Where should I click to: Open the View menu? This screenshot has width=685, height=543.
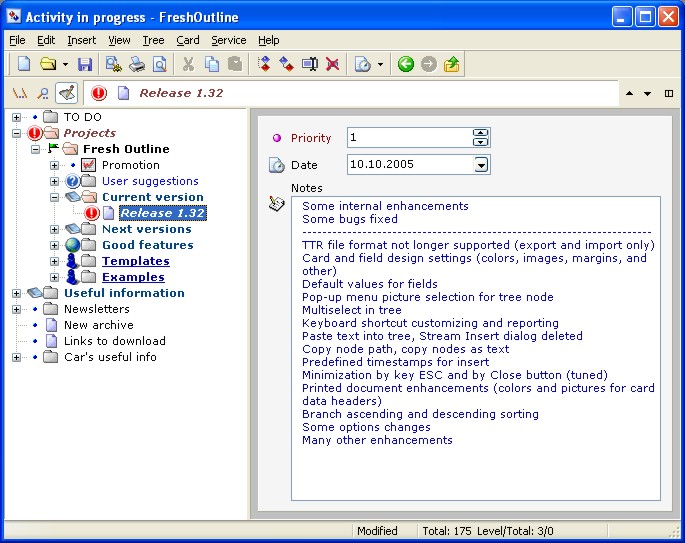(119, 40)
